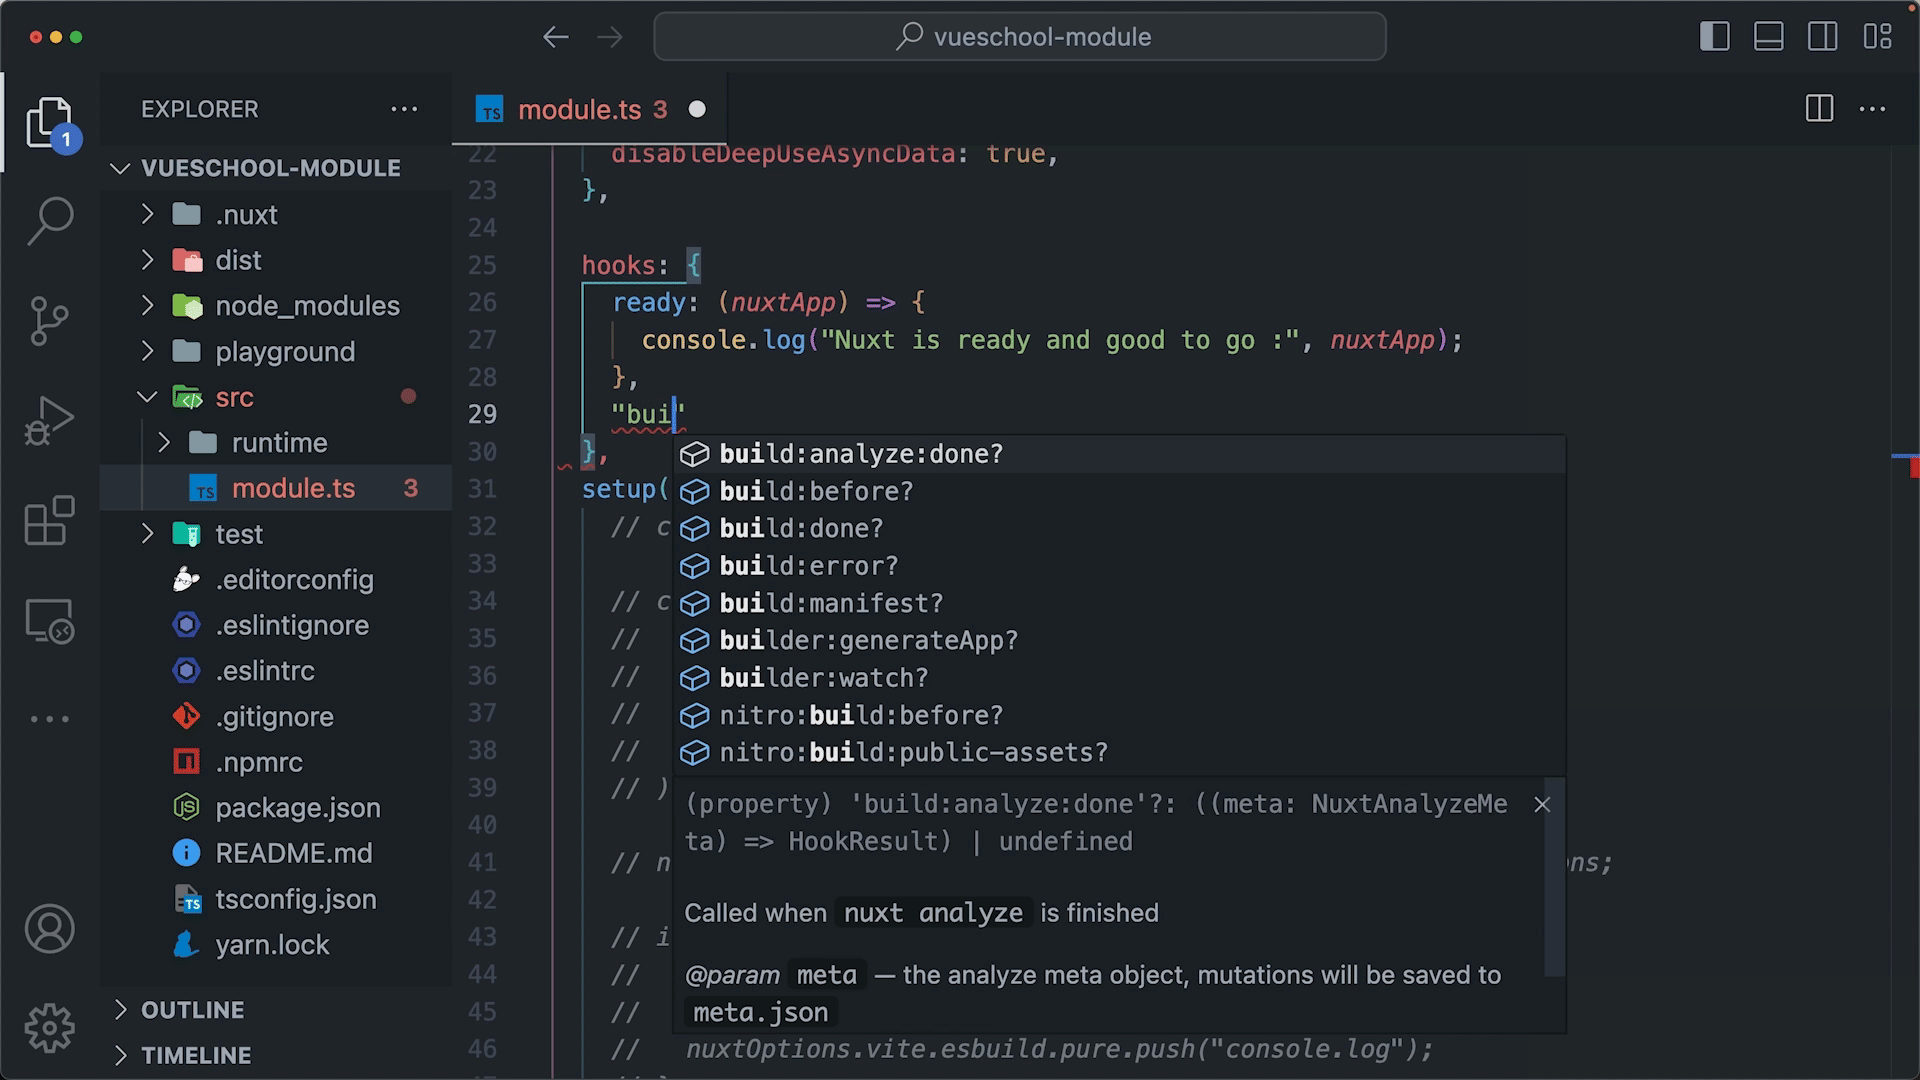
Task: Select the build:done? suggestion
Action: click(1119, 528)
